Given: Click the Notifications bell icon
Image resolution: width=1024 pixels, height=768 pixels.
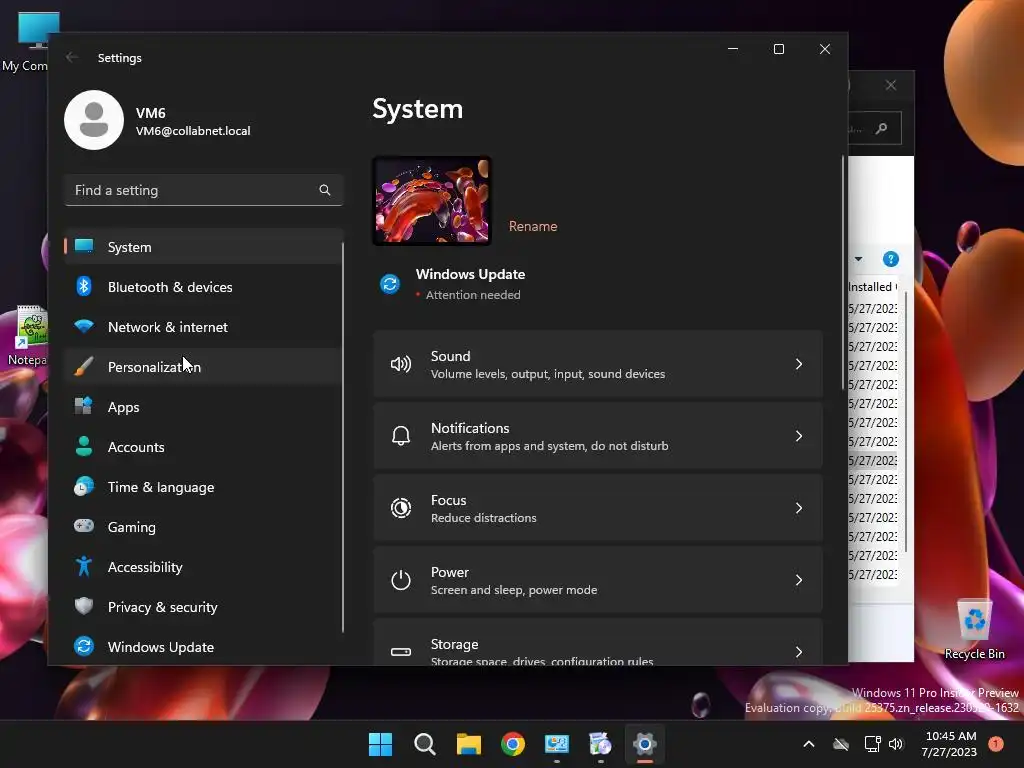Looking at the screenshot, I should (x=400, y=436).
